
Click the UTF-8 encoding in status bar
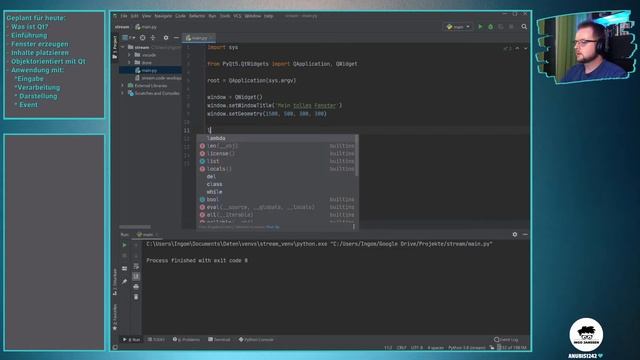coord(416,348)
